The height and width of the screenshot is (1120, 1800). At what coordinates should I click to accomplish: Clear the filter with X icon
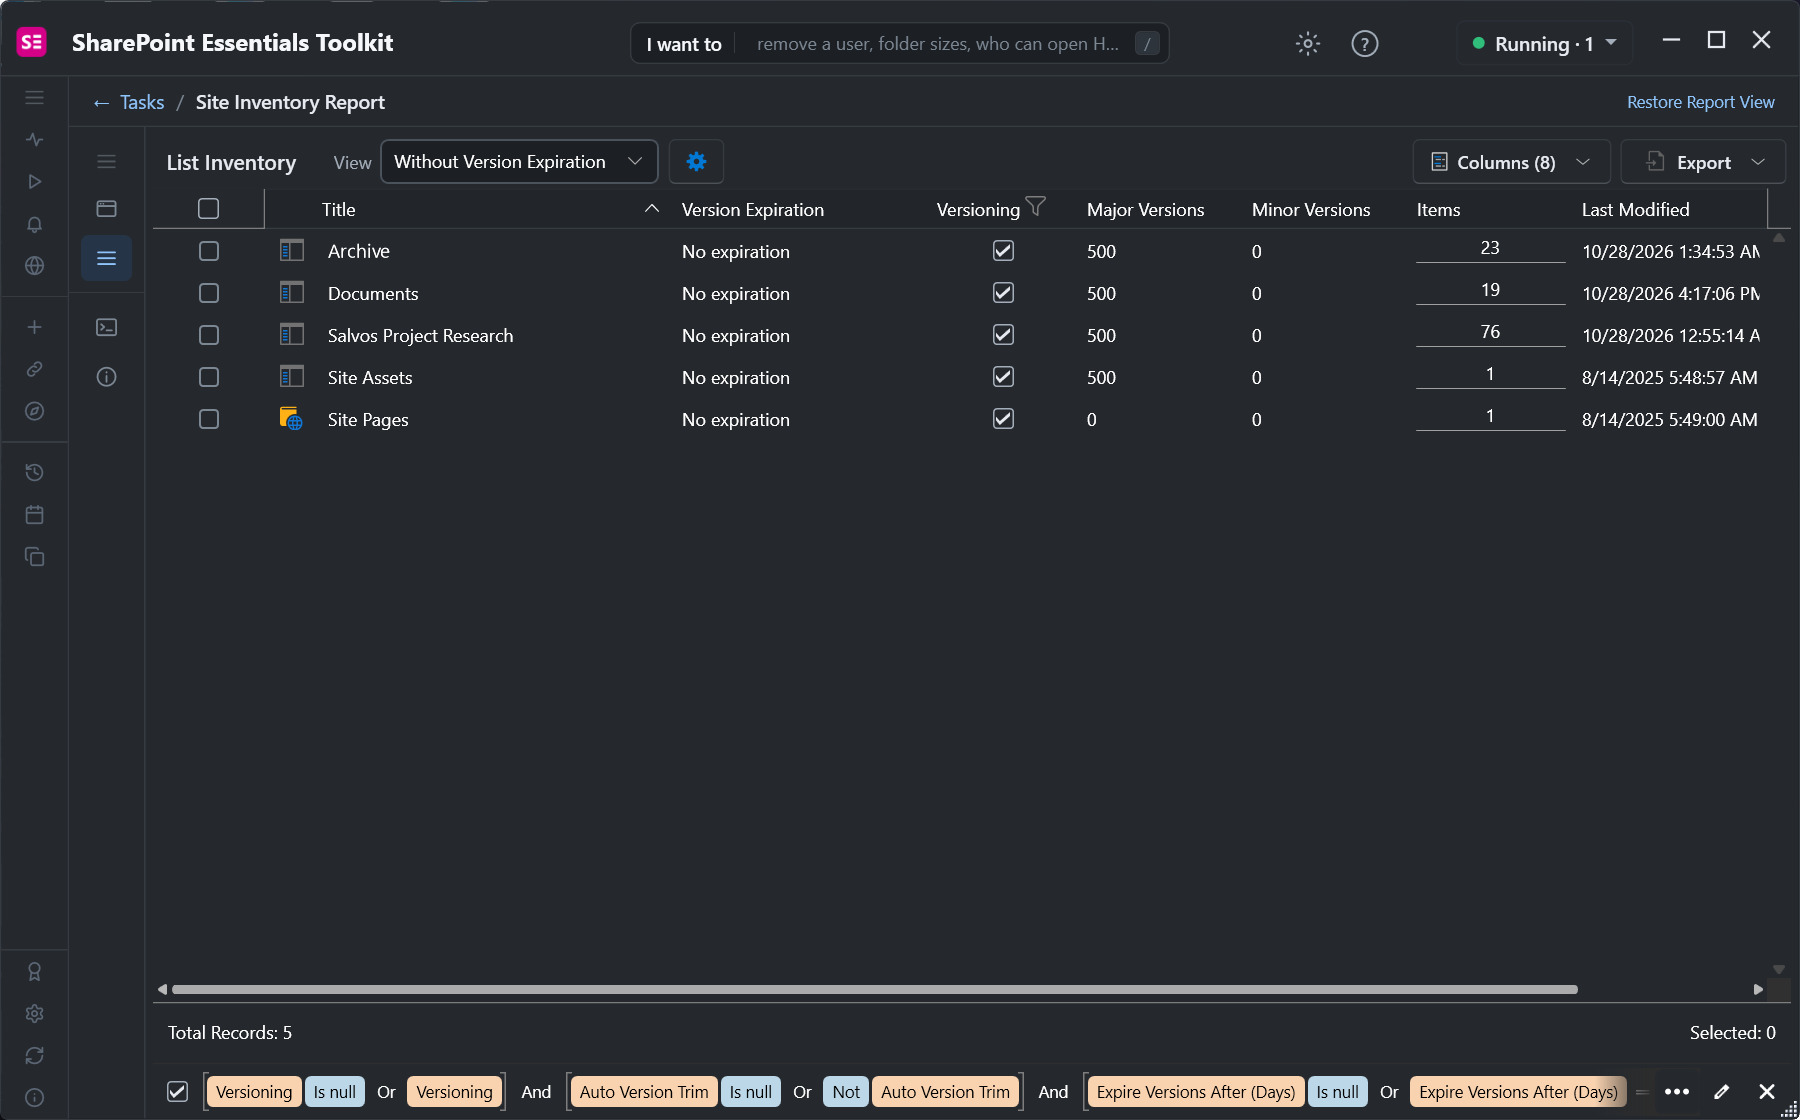1767,1092
